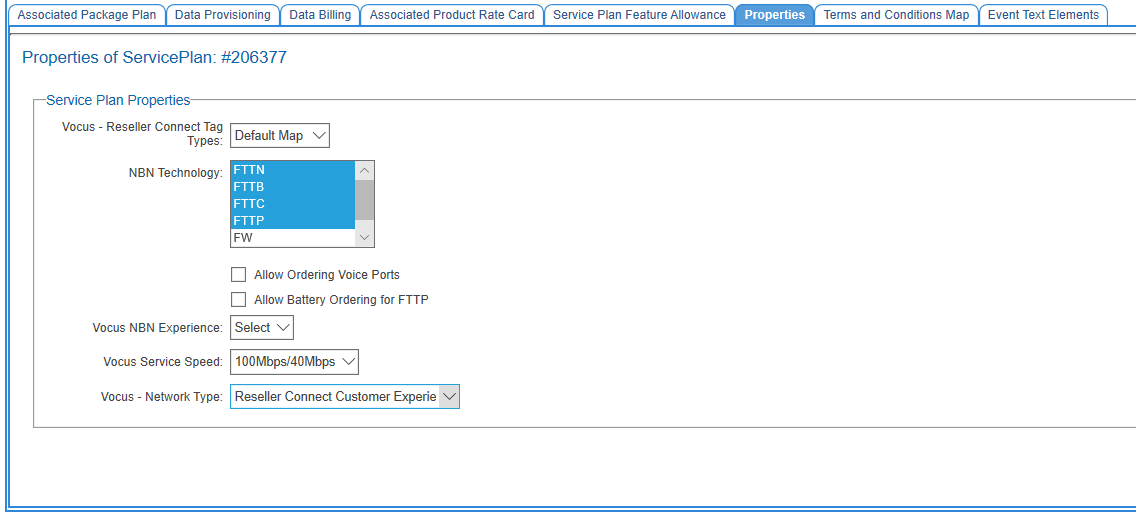This screenshot has width=1136, height=517.
Task: Select FTTN in NBN Technology list
Action: pyautogui.click(x=292, y=170)
